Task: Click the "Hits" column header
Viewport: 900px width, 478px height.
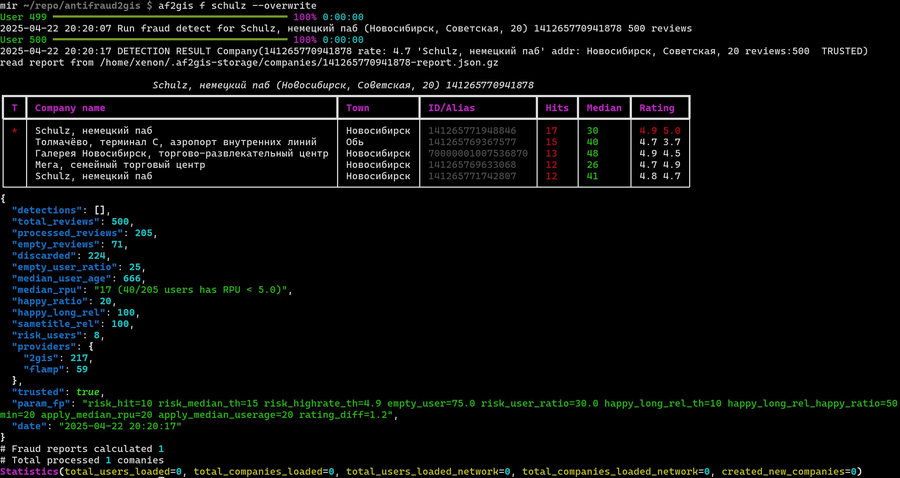Action: 557,108
